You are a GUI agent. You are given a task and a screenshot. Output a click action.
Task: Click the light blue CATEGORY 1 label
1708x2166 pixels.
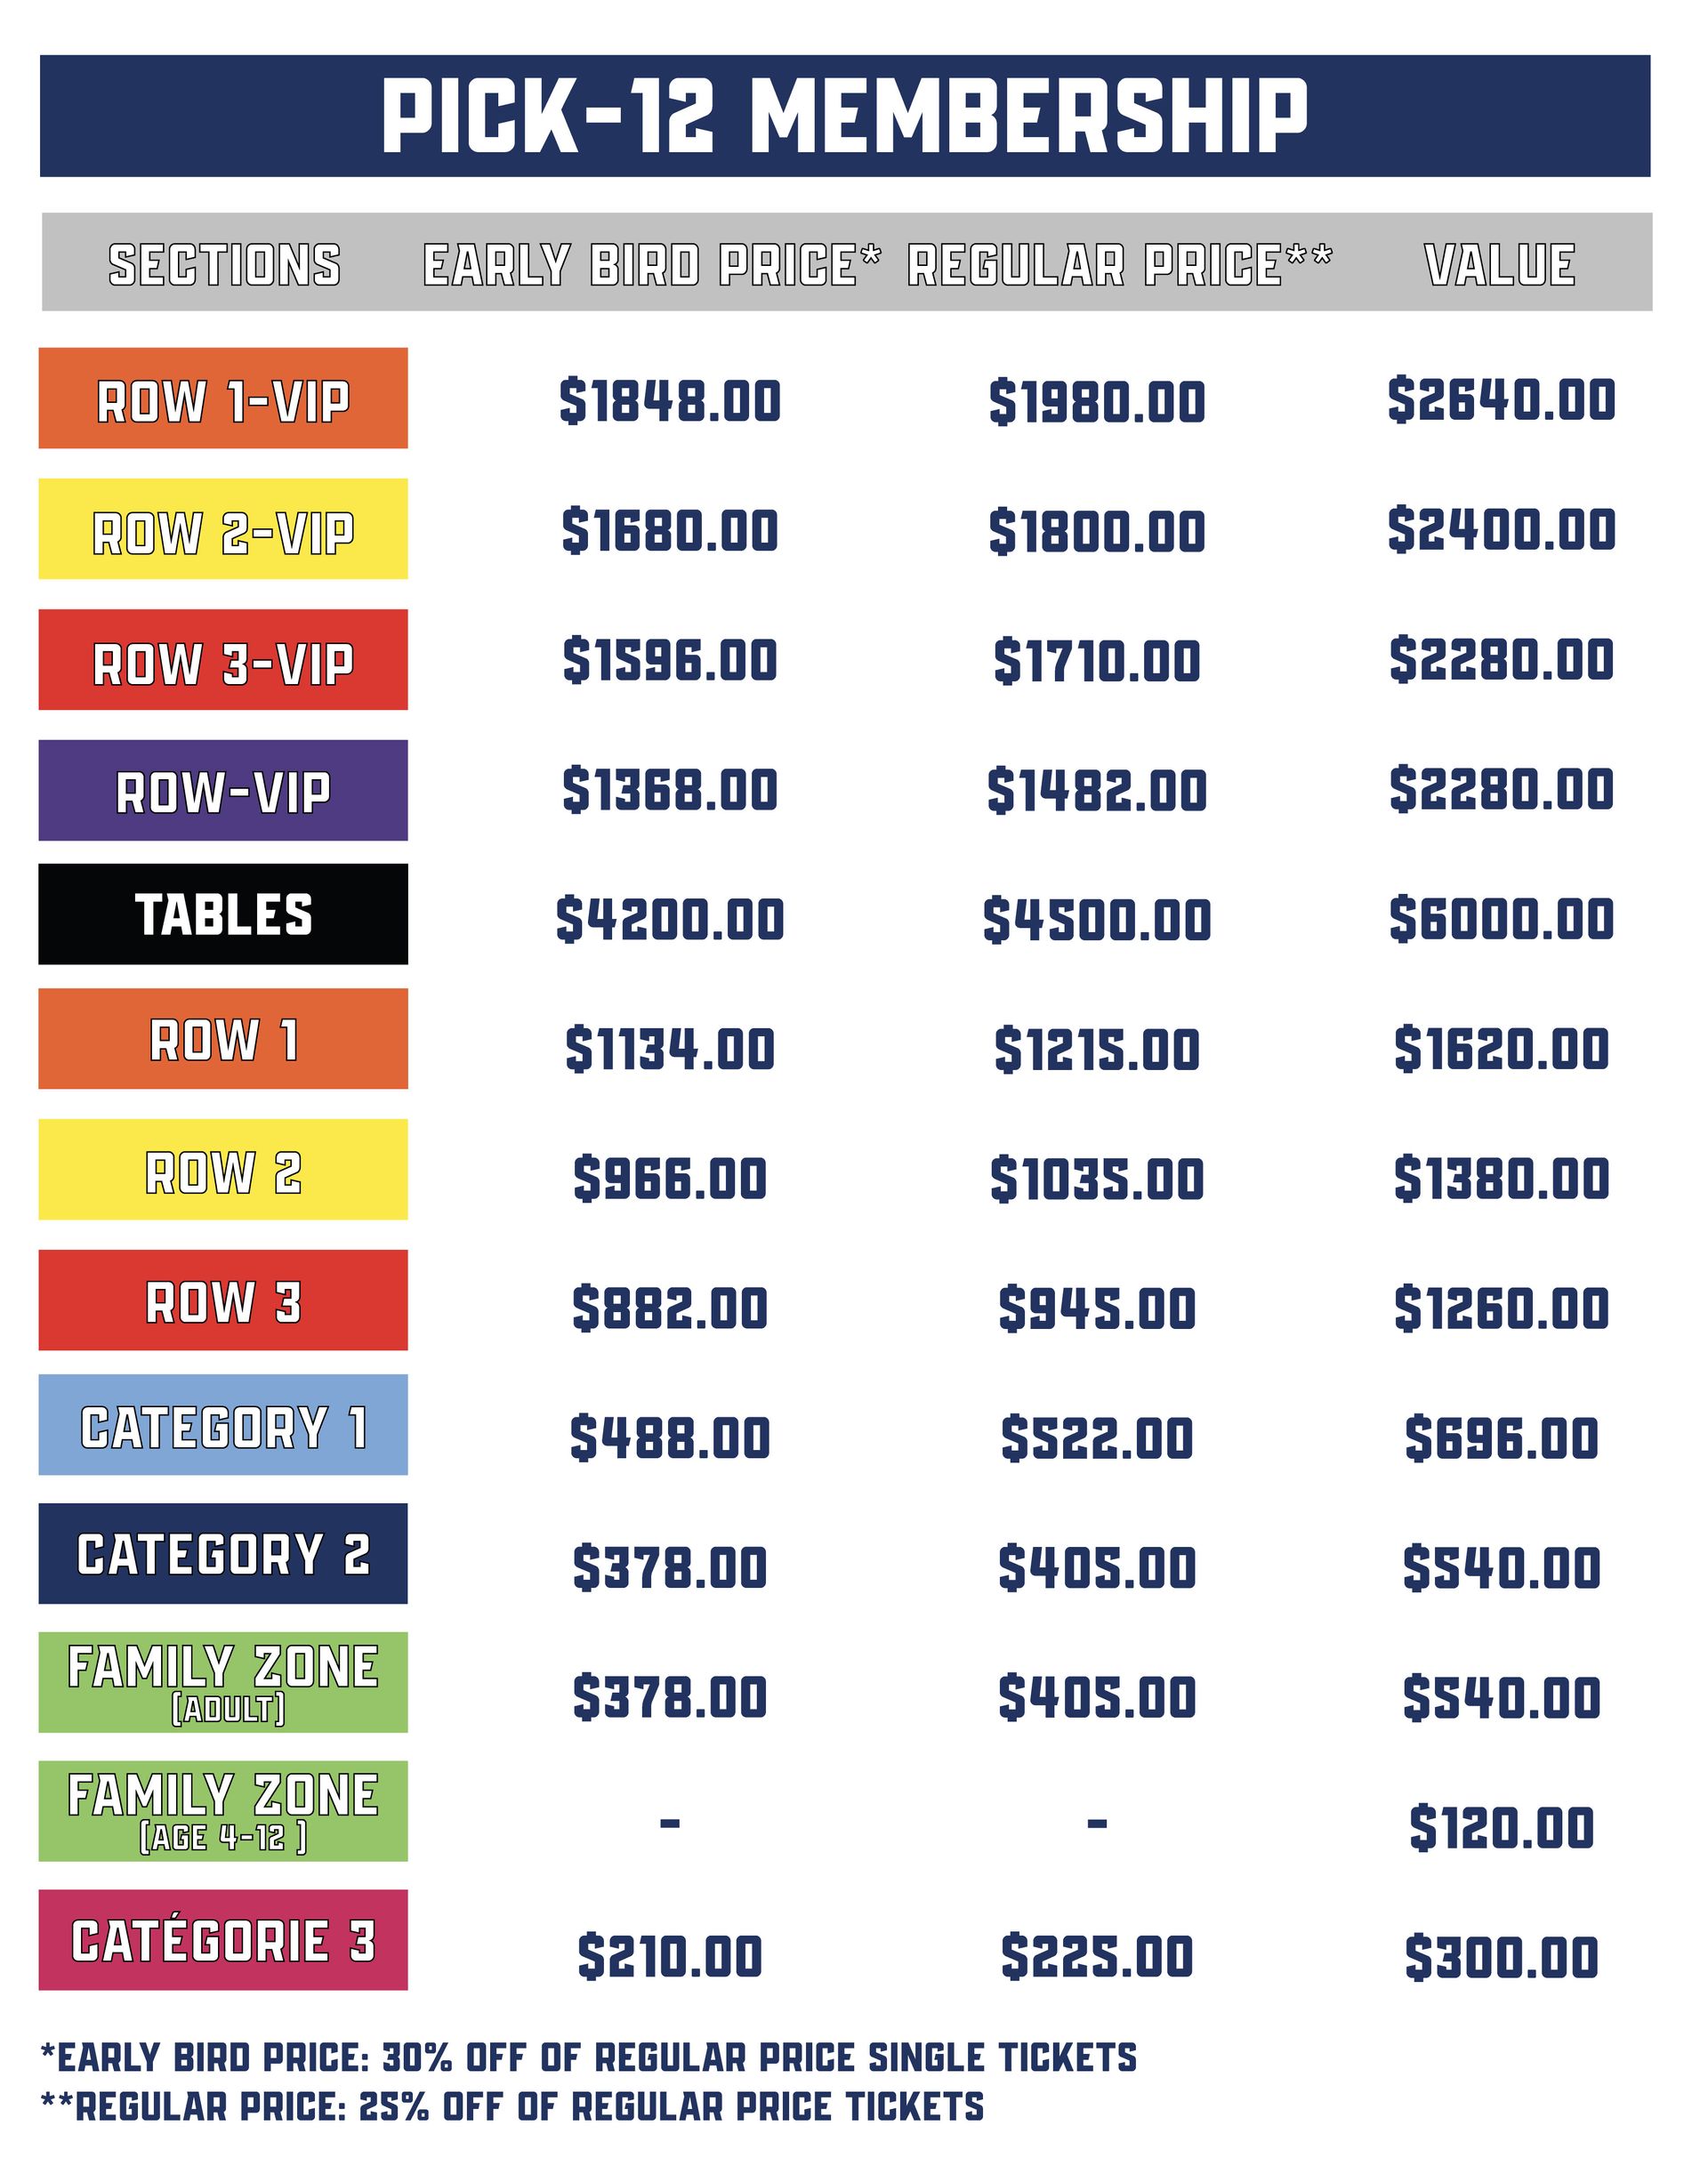click(223, 1424)
